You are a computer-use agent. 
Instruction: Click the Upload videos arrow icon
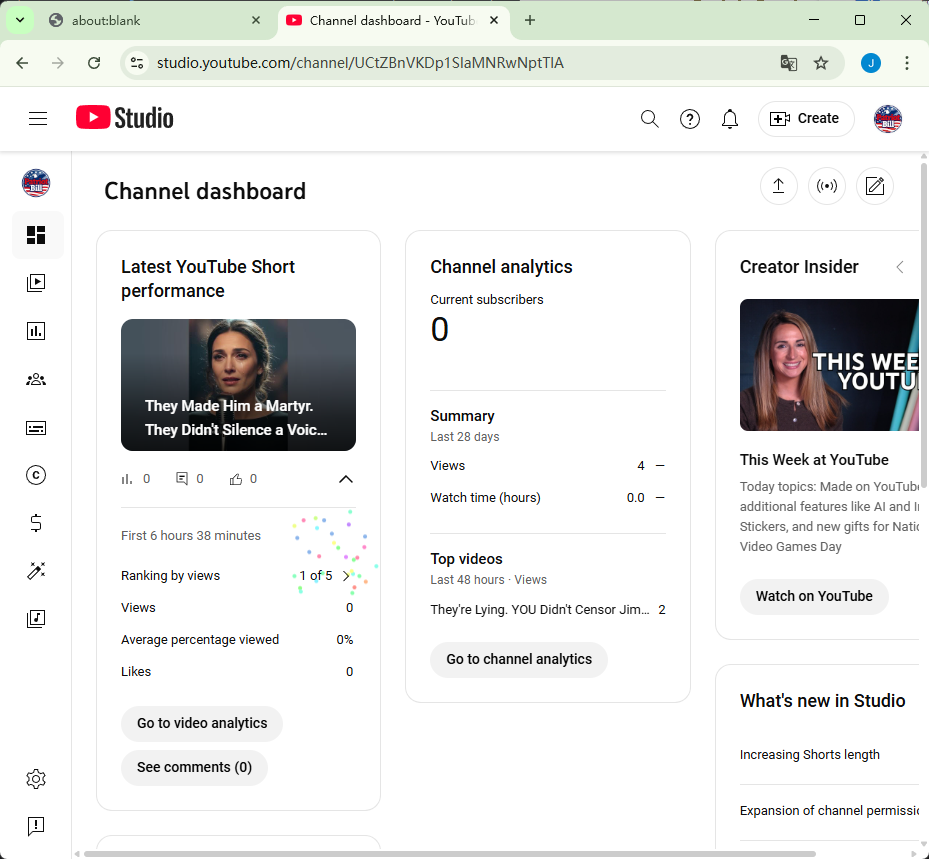pyautogui.click(x=778, y=186)
